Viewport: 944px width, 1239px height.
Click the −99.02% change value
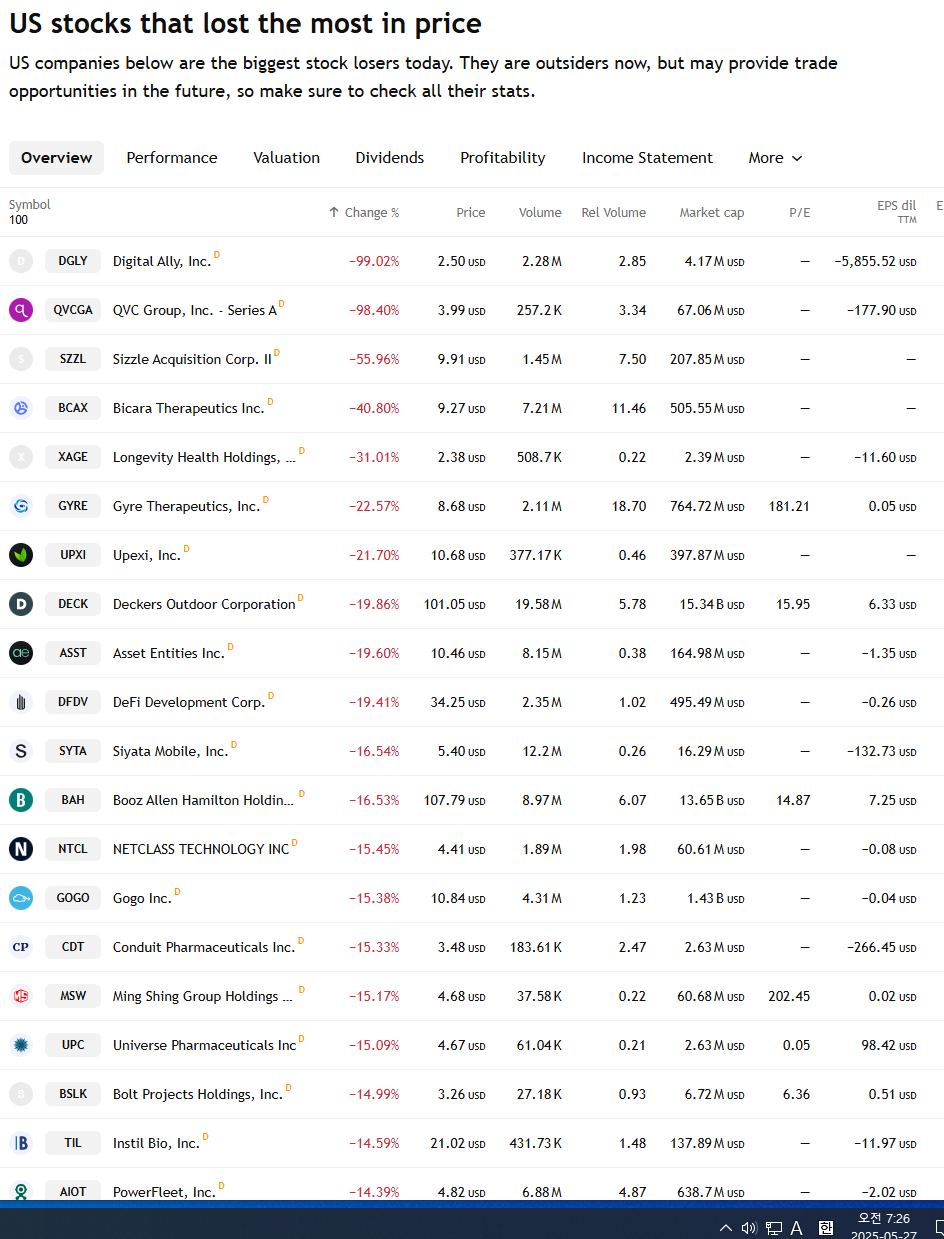pos(374,261)
